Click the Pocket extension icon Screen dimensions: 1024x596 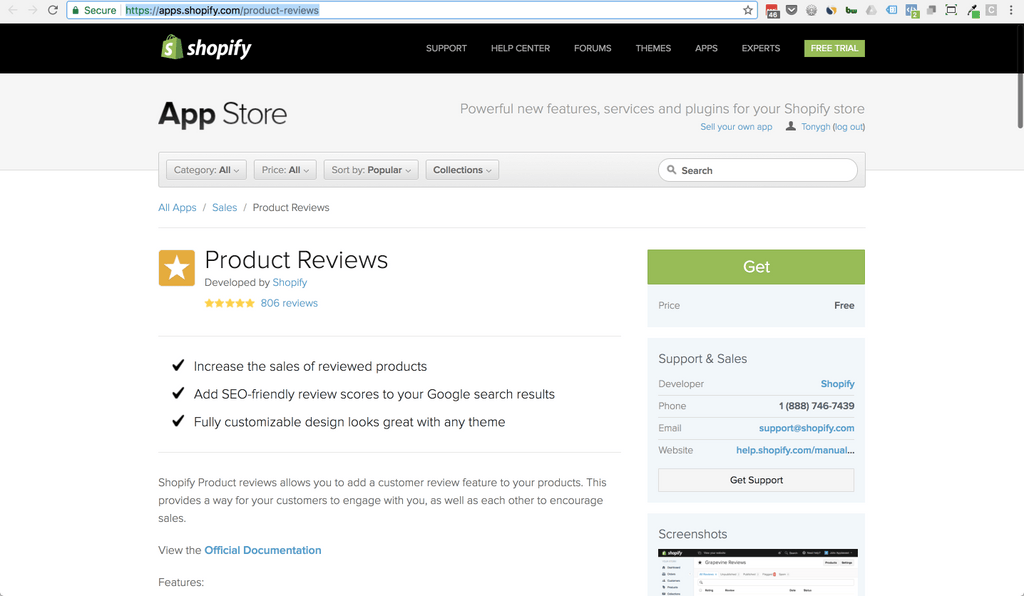tap(792, 10)
